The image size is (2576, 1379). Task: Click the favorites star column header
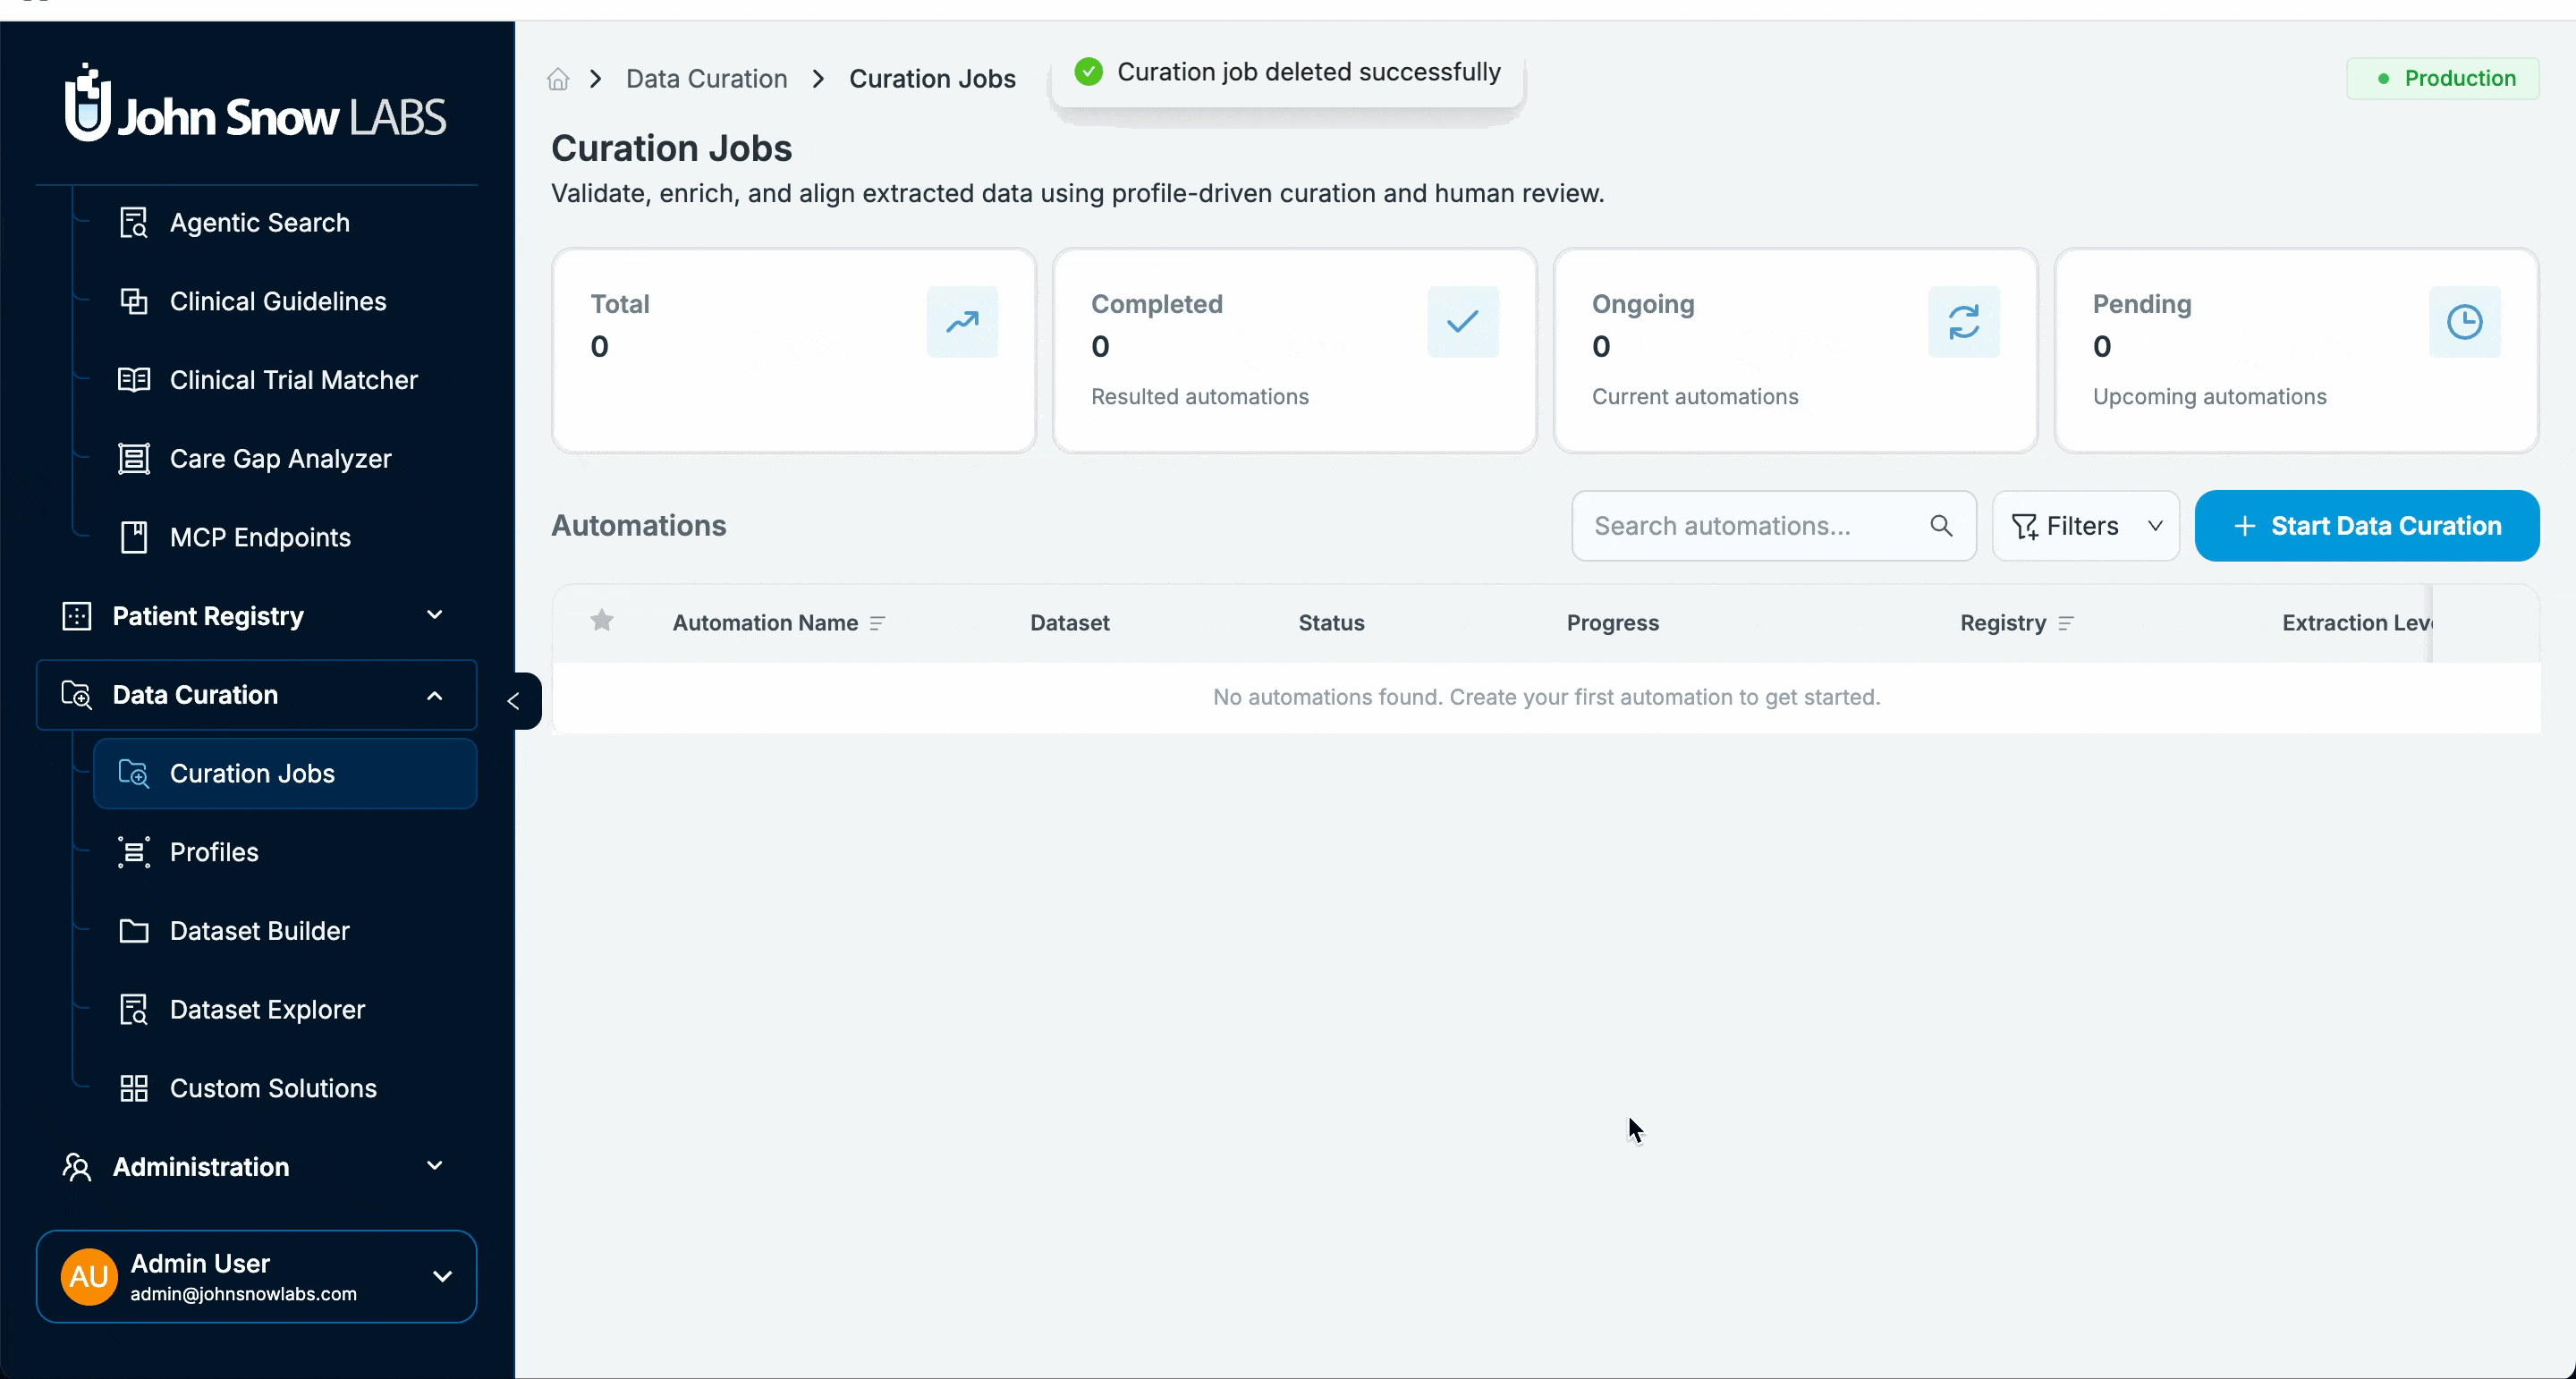point(602,621)
